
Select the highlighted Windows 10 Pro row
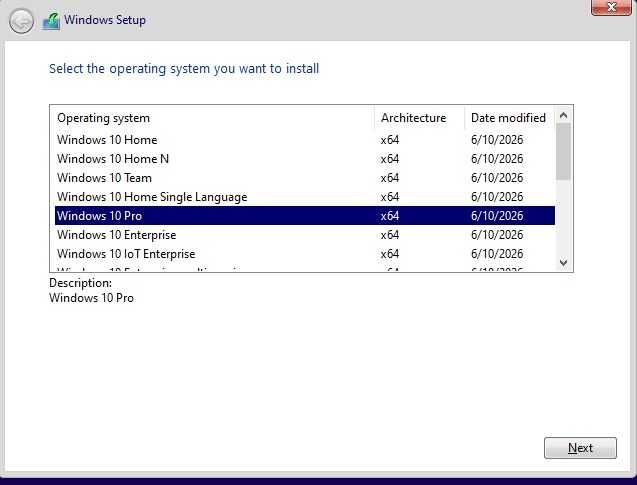[x=305, y=216]
